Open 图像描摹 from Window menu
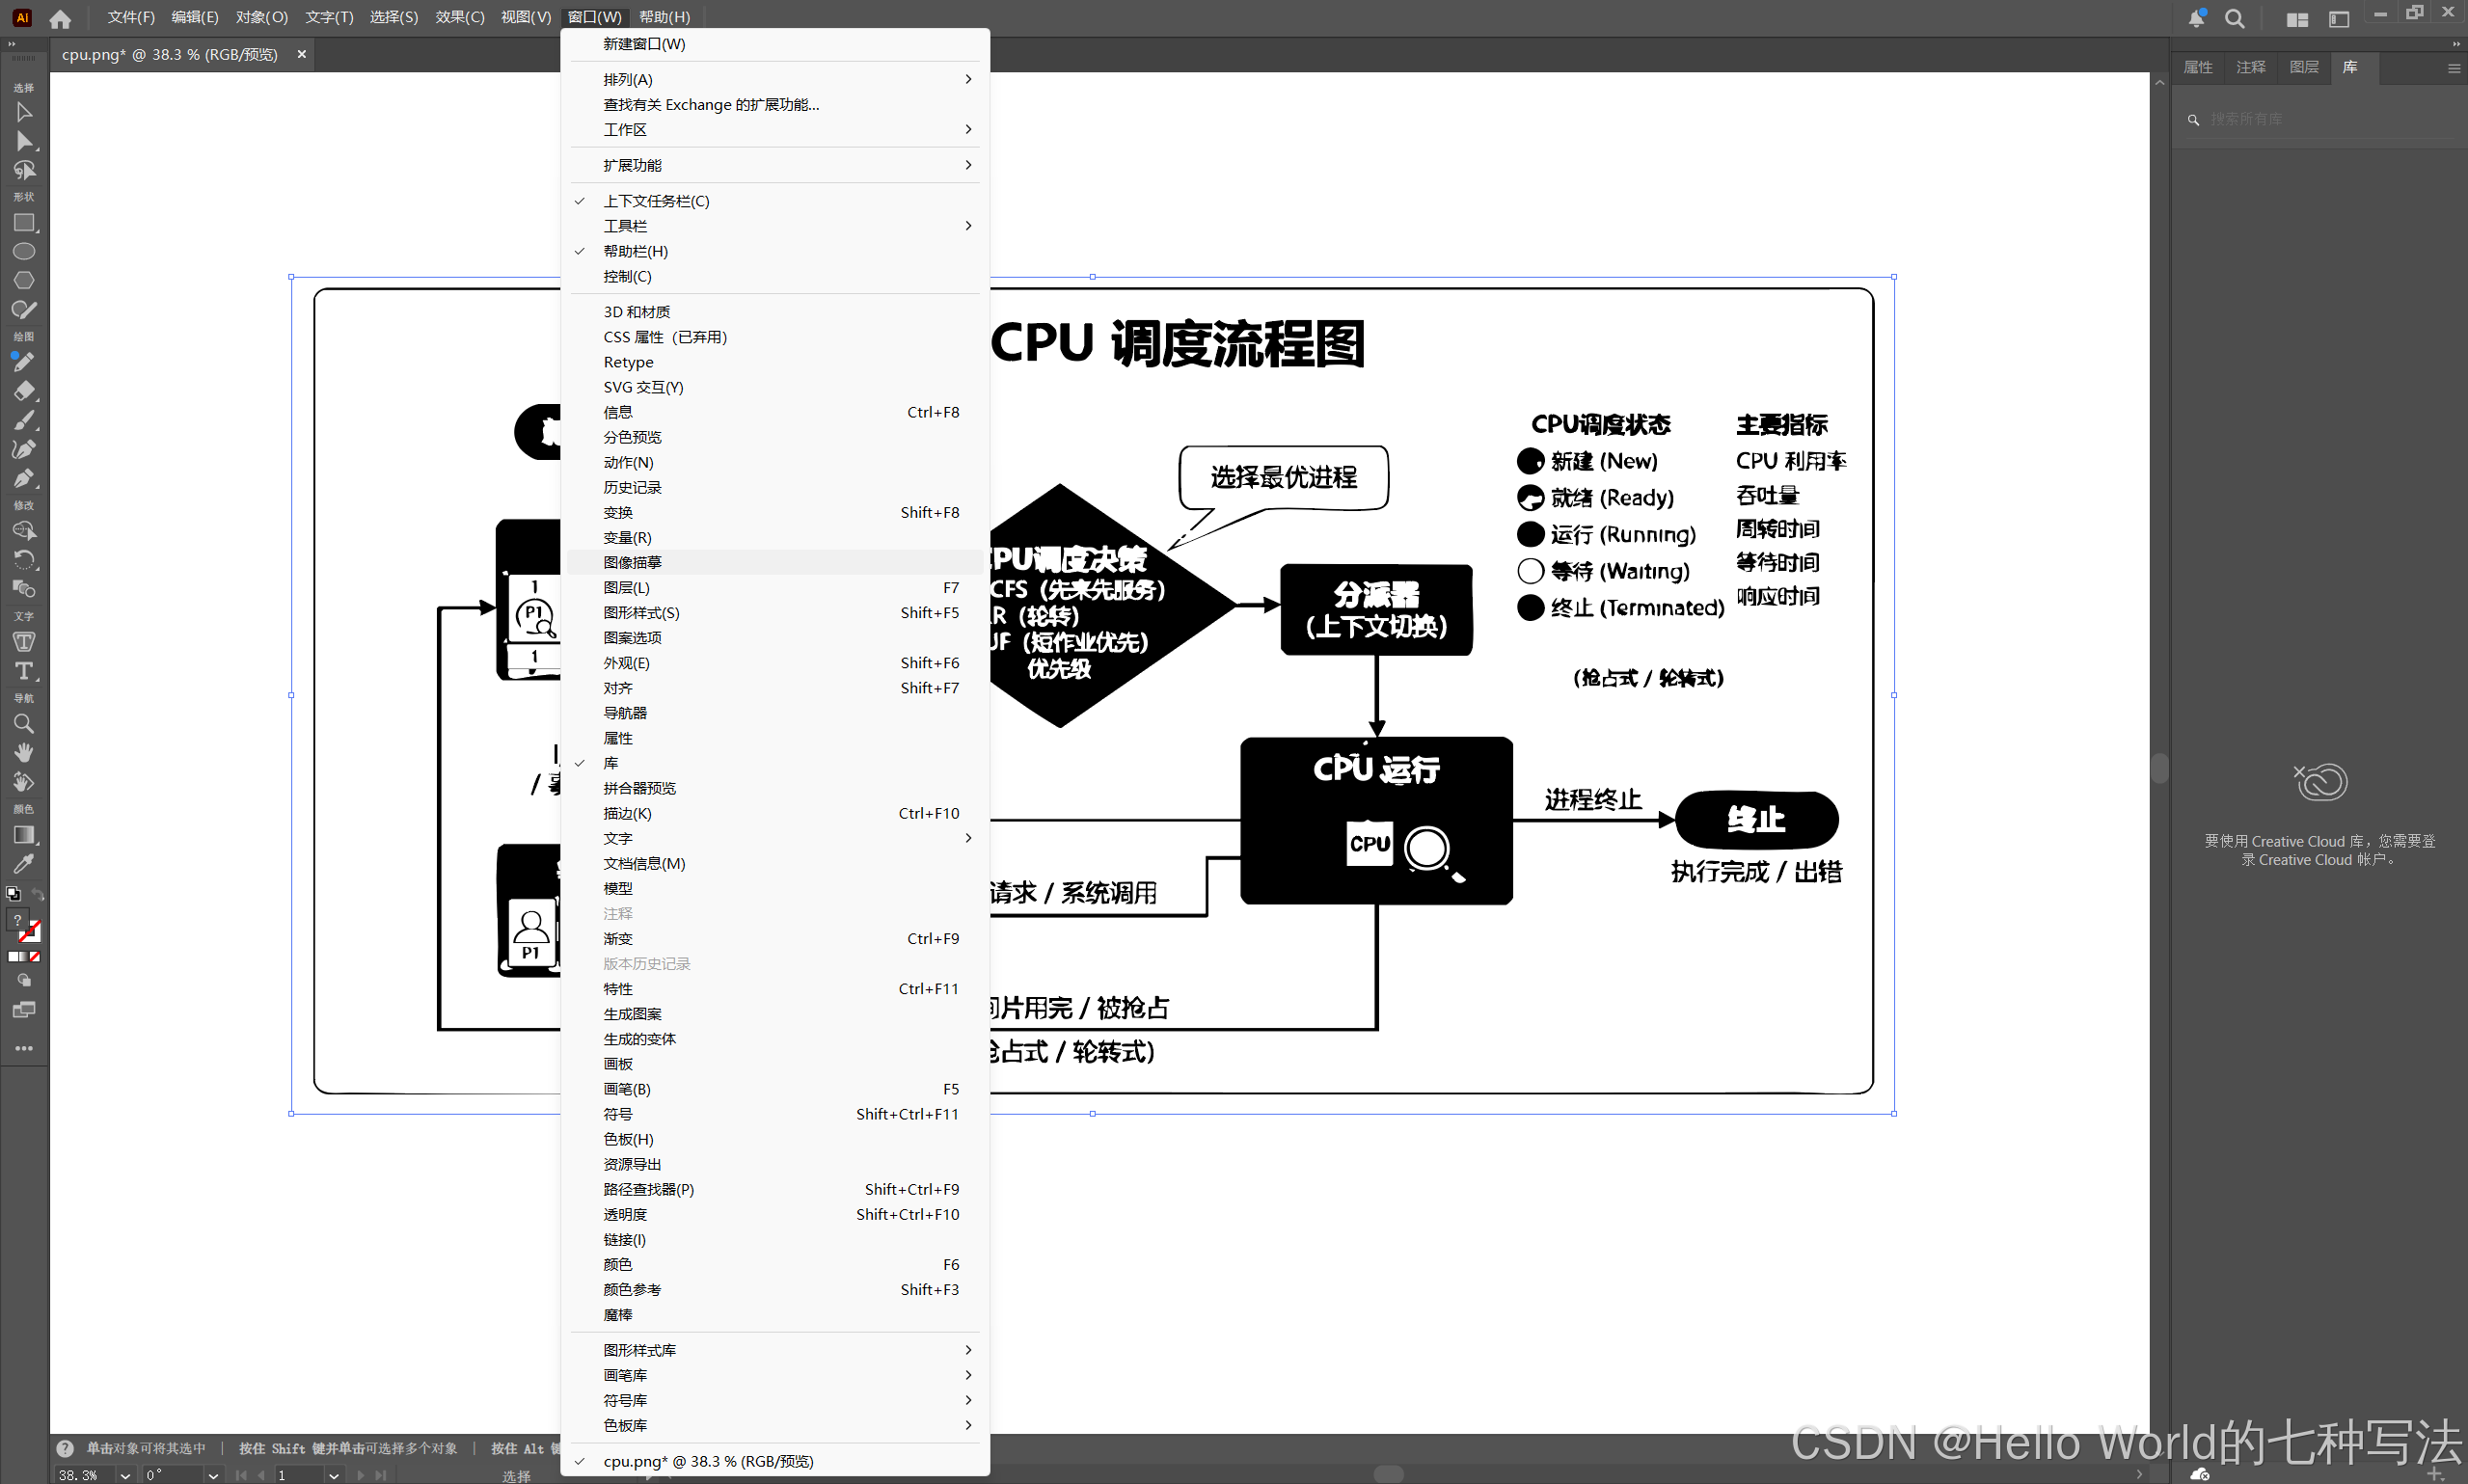Viewport: 2468px width, 1484px height. (x=632, y=562)
